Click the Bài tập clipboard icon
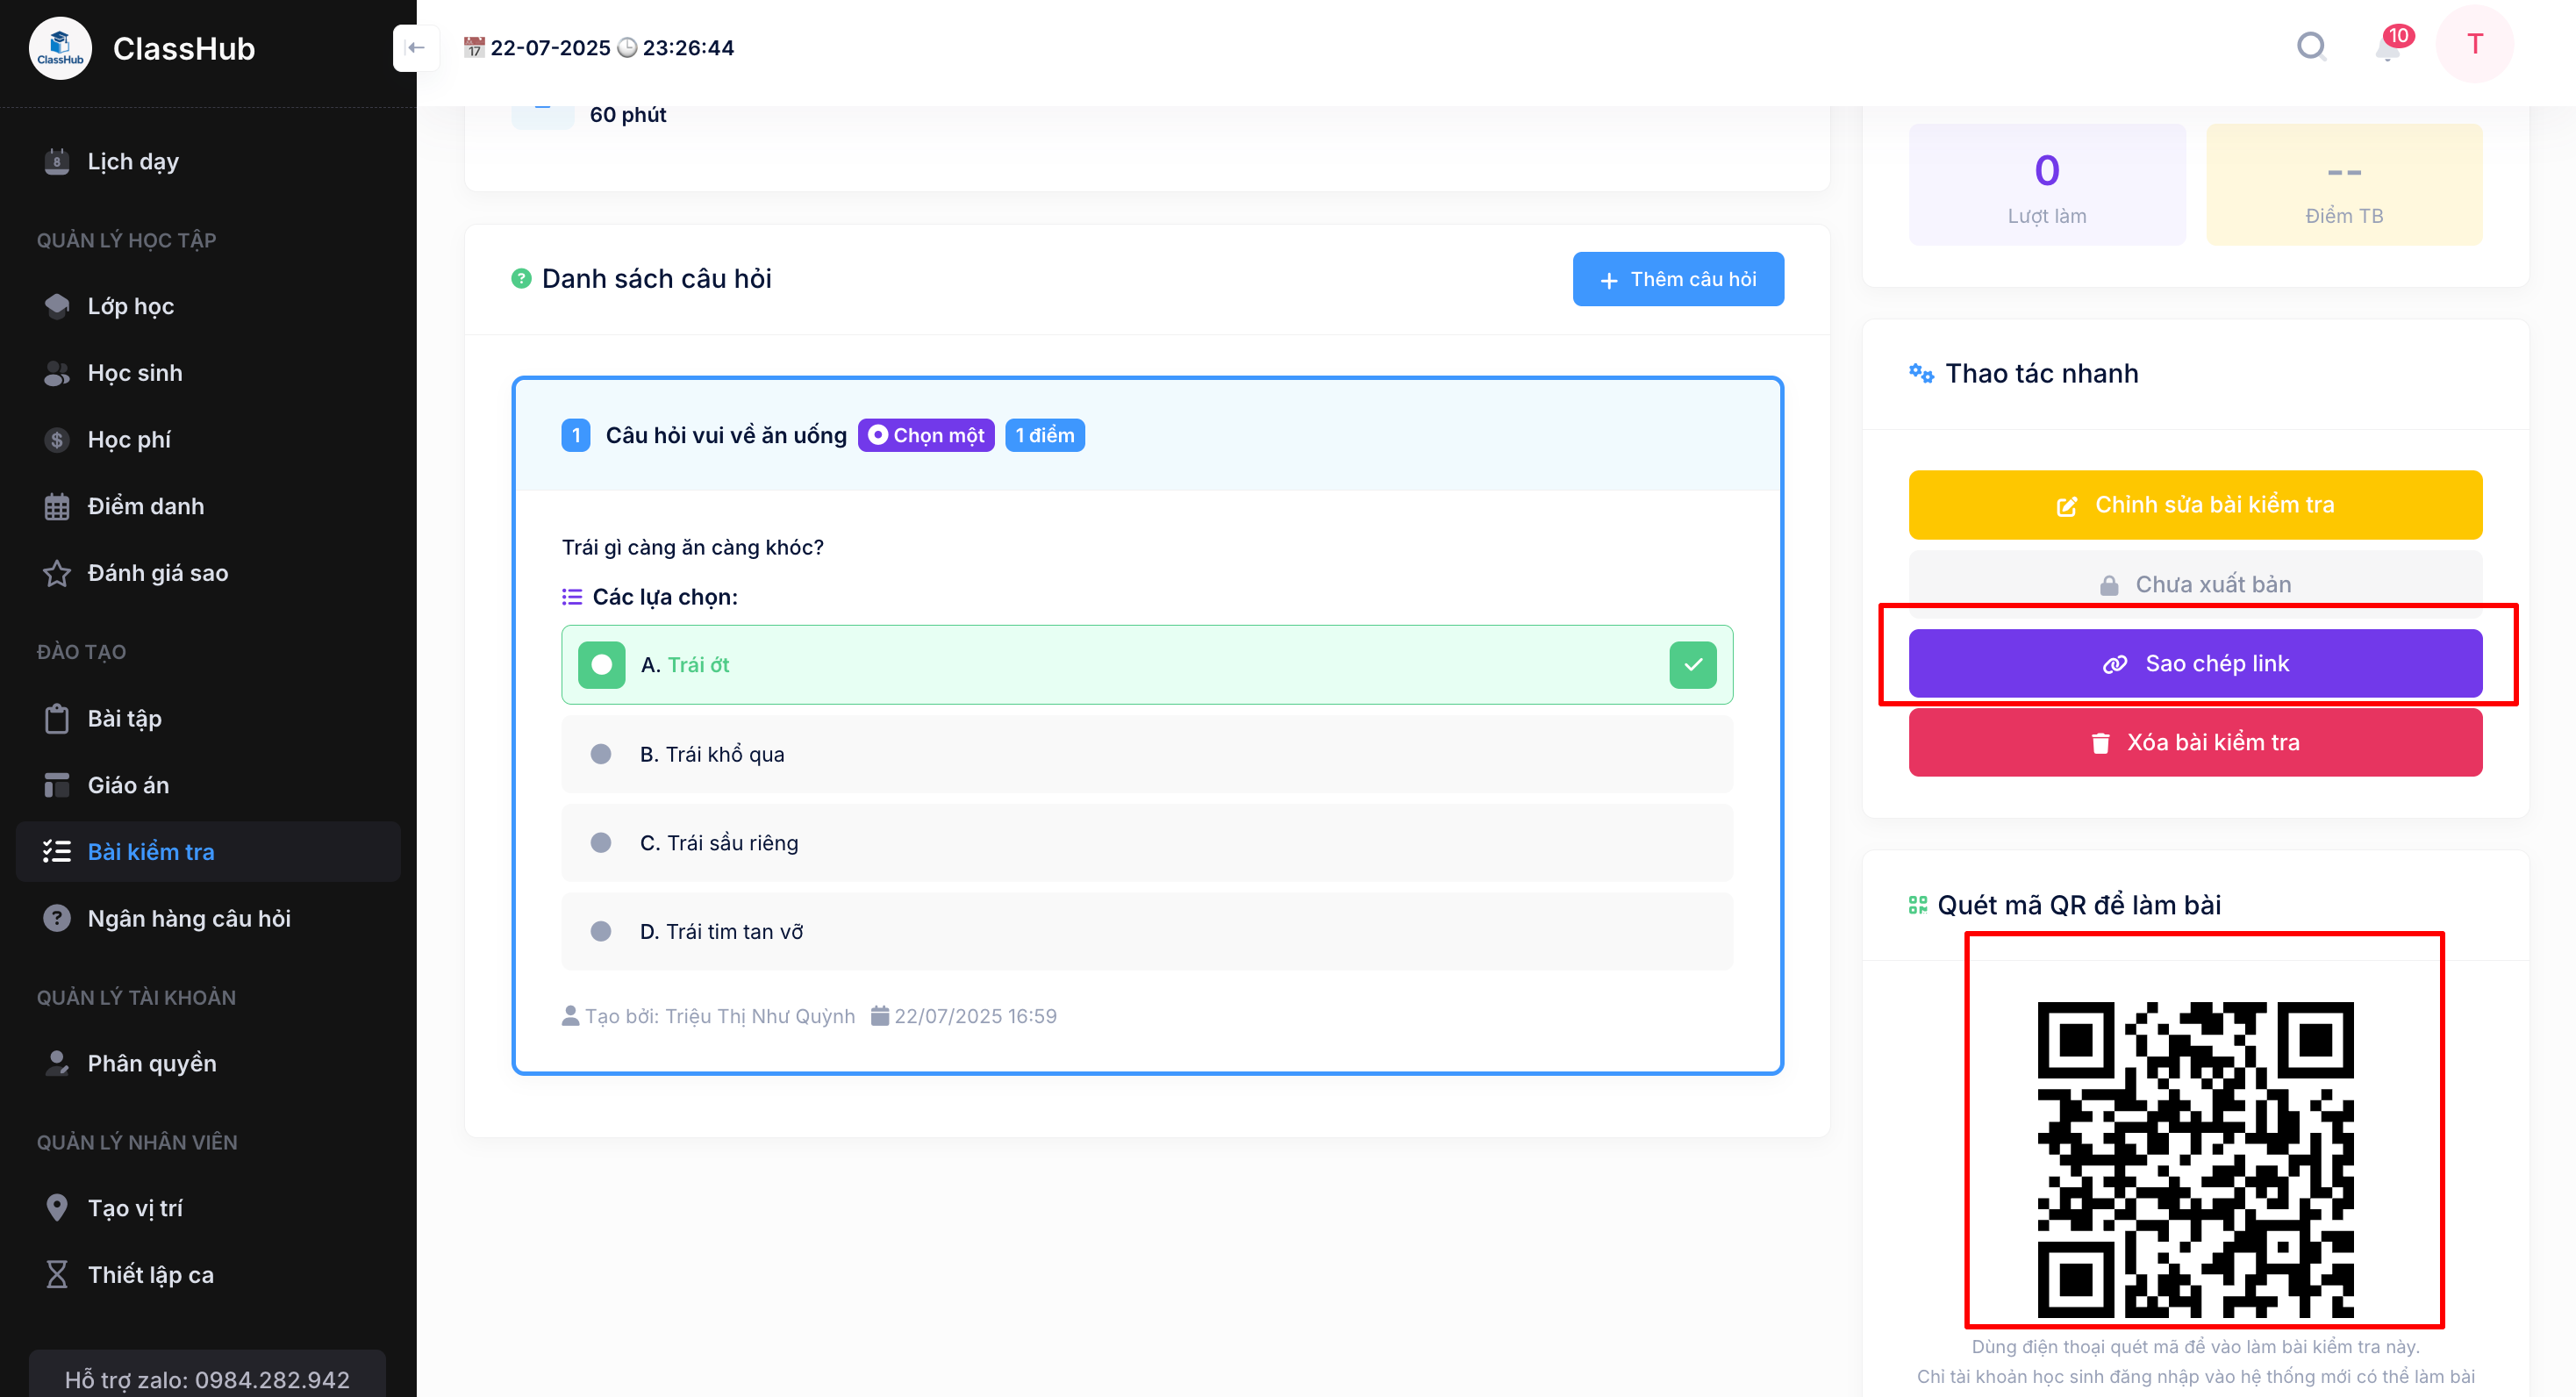The image size is (2576, 1397). tap(57, 719)
